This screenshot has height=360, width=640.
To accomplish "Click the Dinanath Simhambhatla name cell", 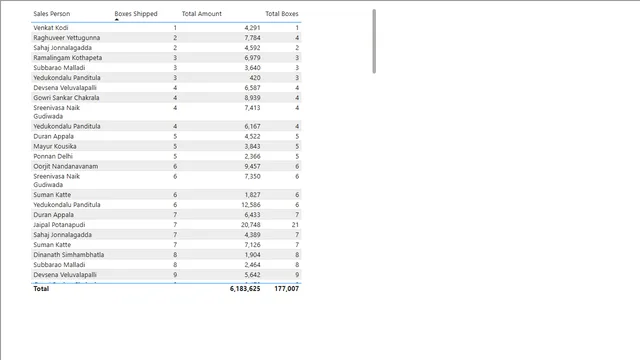I will (69, 255).
